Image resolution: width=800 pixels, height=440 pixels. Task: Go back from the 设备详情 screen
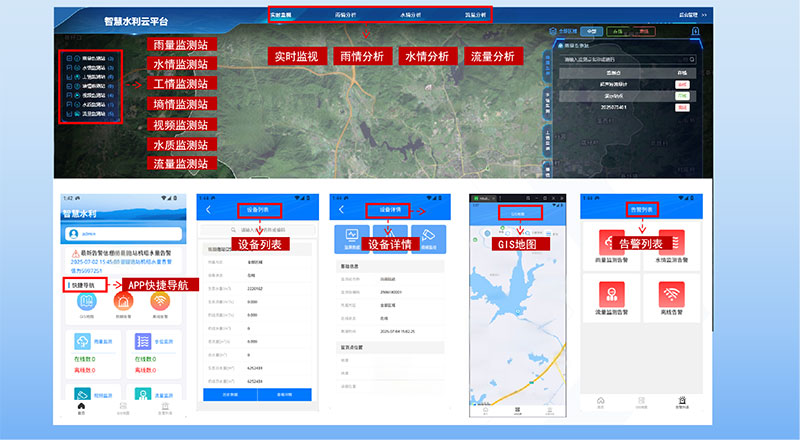pos(342,210)
